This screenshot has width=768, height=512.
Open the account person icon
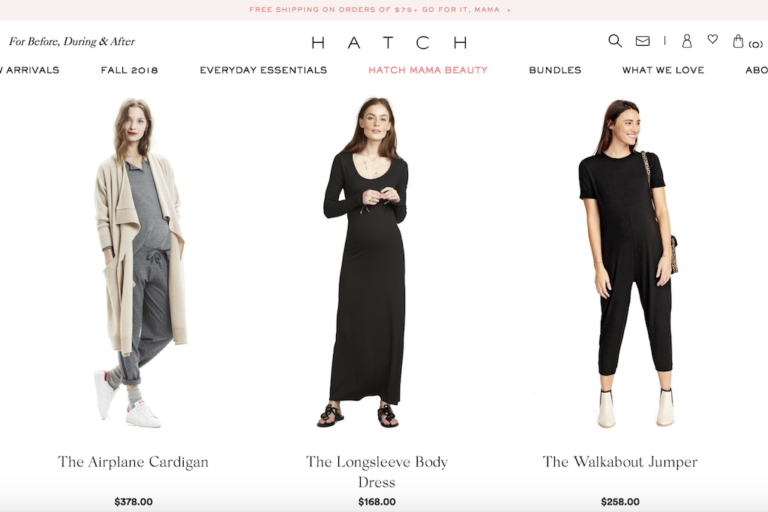pos(687,41)
